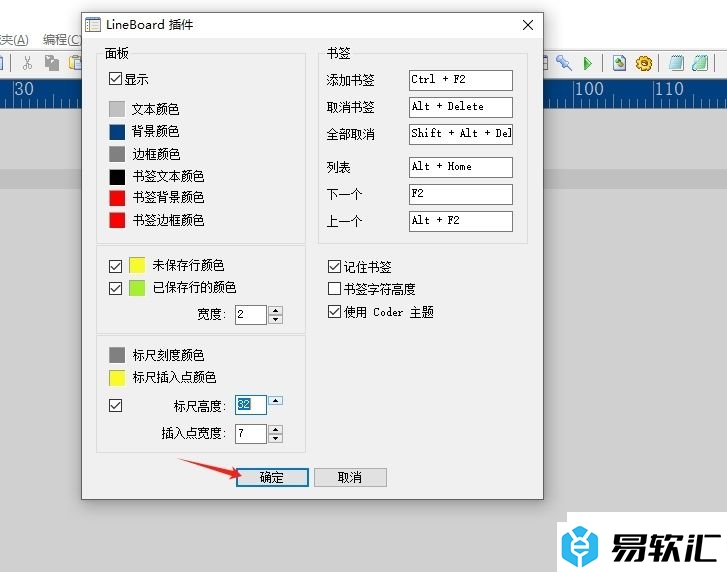Pick the 文本颜色 light gray swatch
The image size is (727, 572).
pos(117,109)
